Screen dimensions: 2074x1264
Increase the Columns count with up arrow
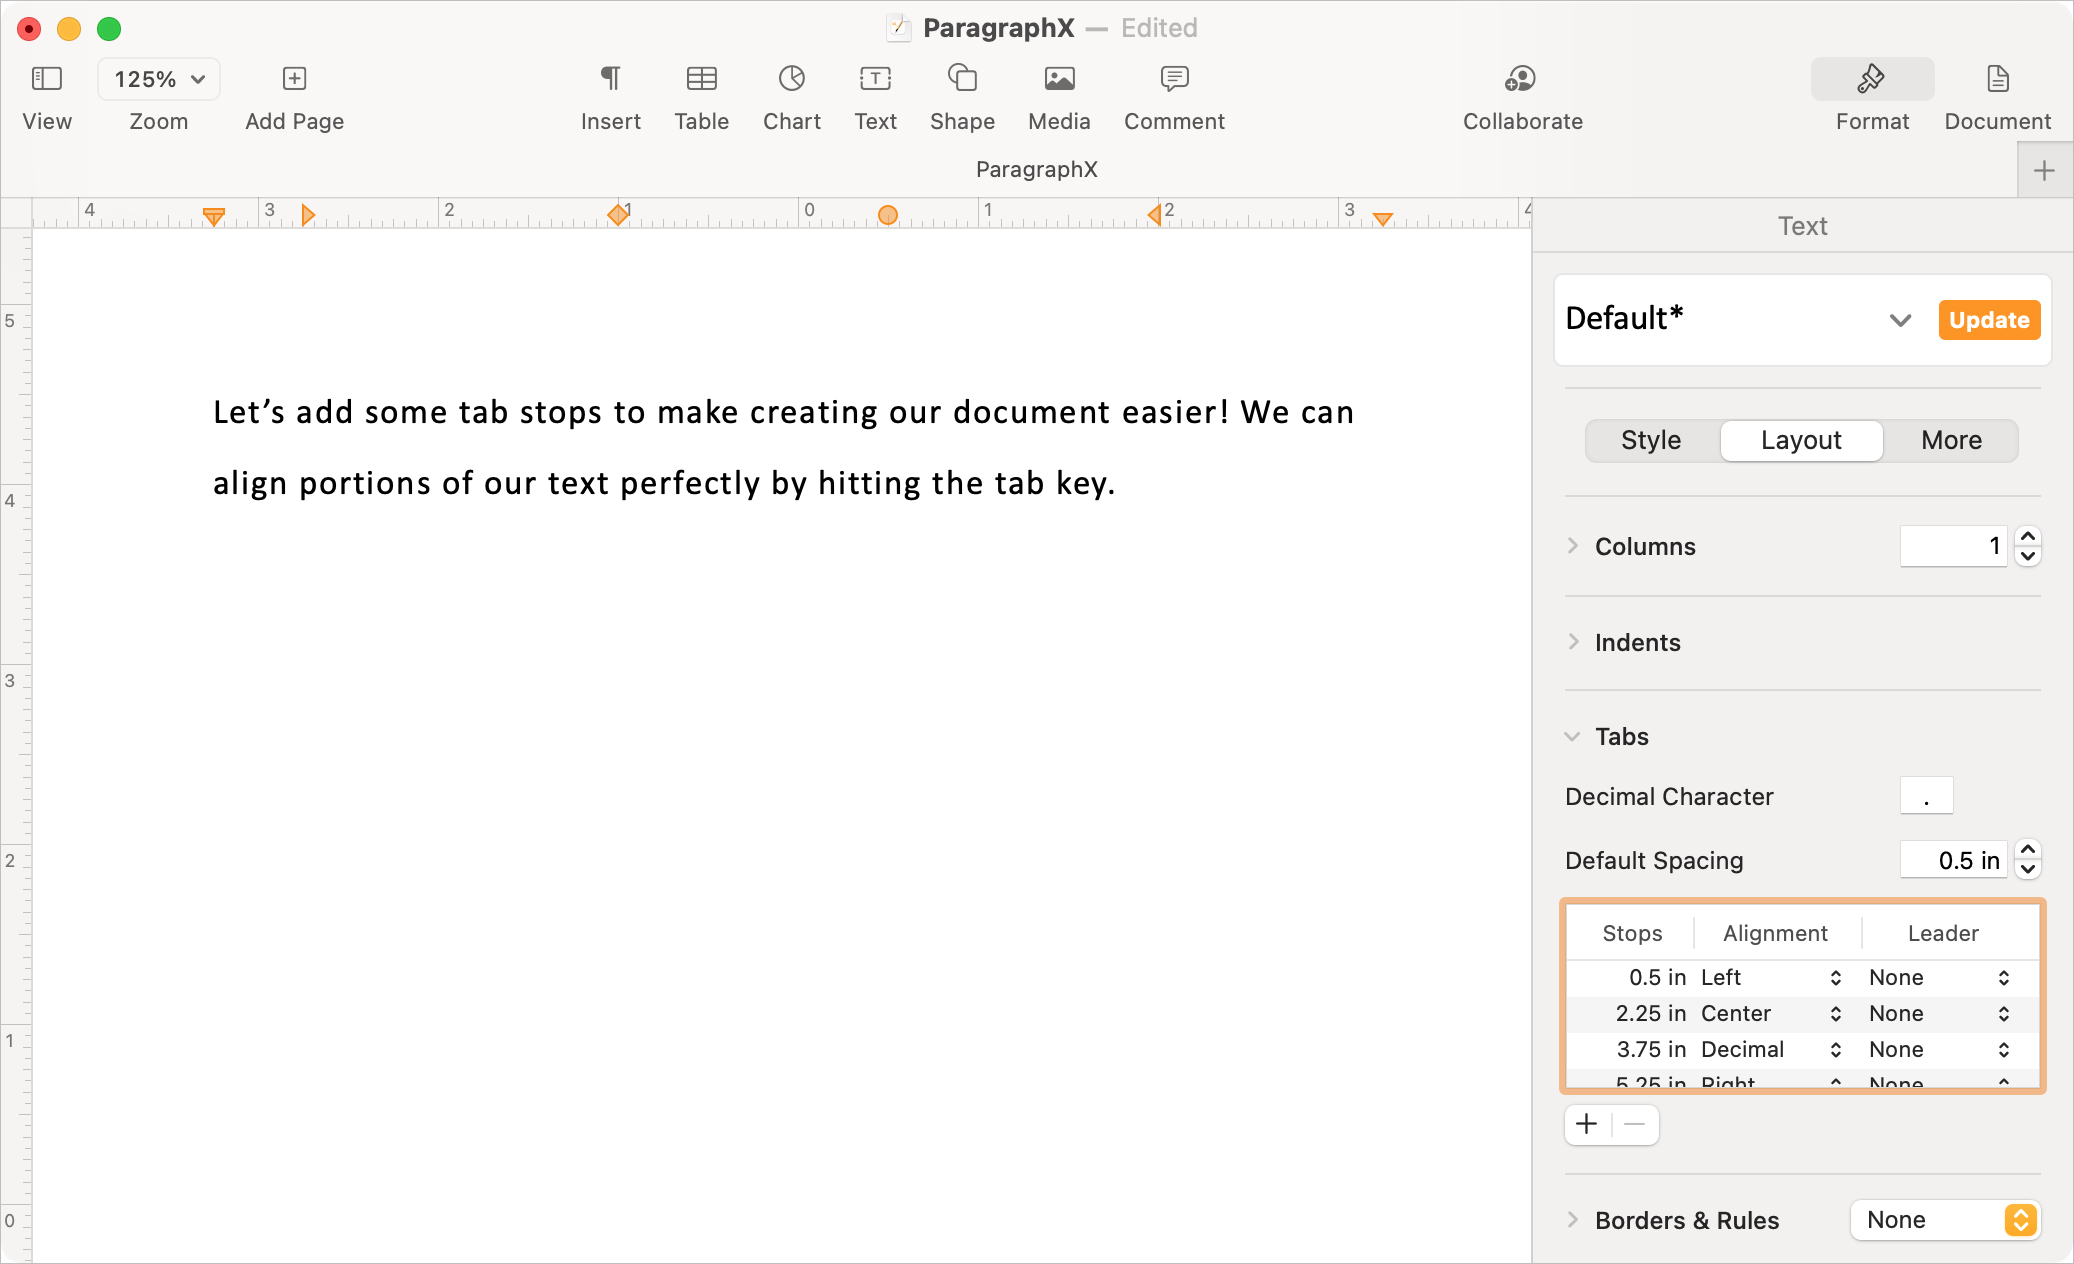pos(2028,536)
